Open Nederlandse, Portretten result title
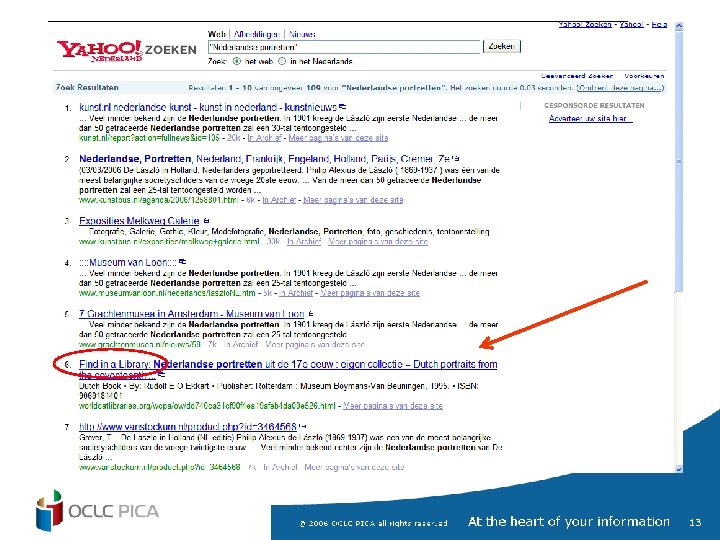 coord(264,159)
